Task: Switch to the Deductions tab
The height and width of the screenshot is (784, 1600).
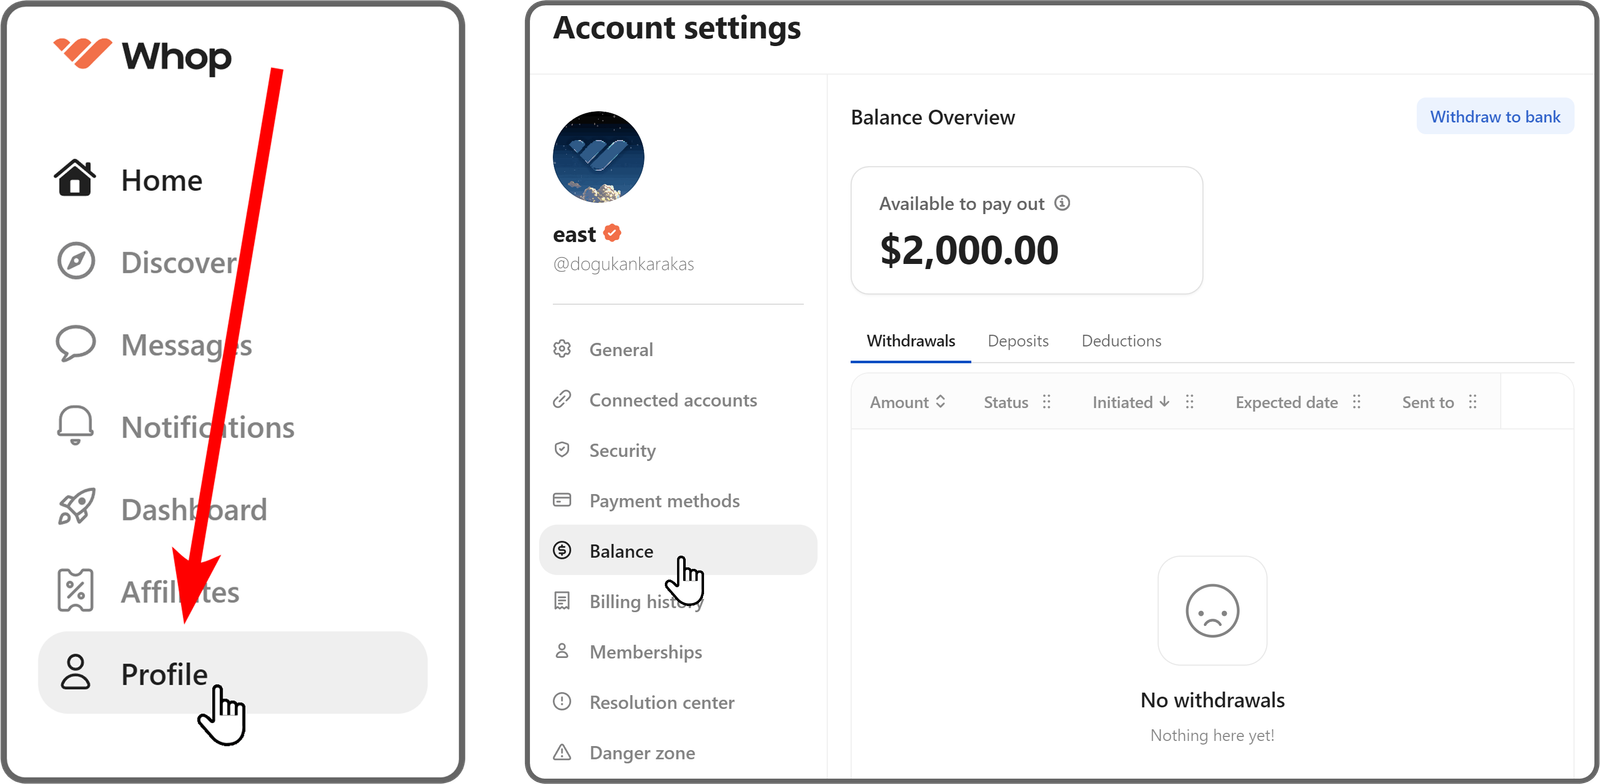Action: point(1121,341)
